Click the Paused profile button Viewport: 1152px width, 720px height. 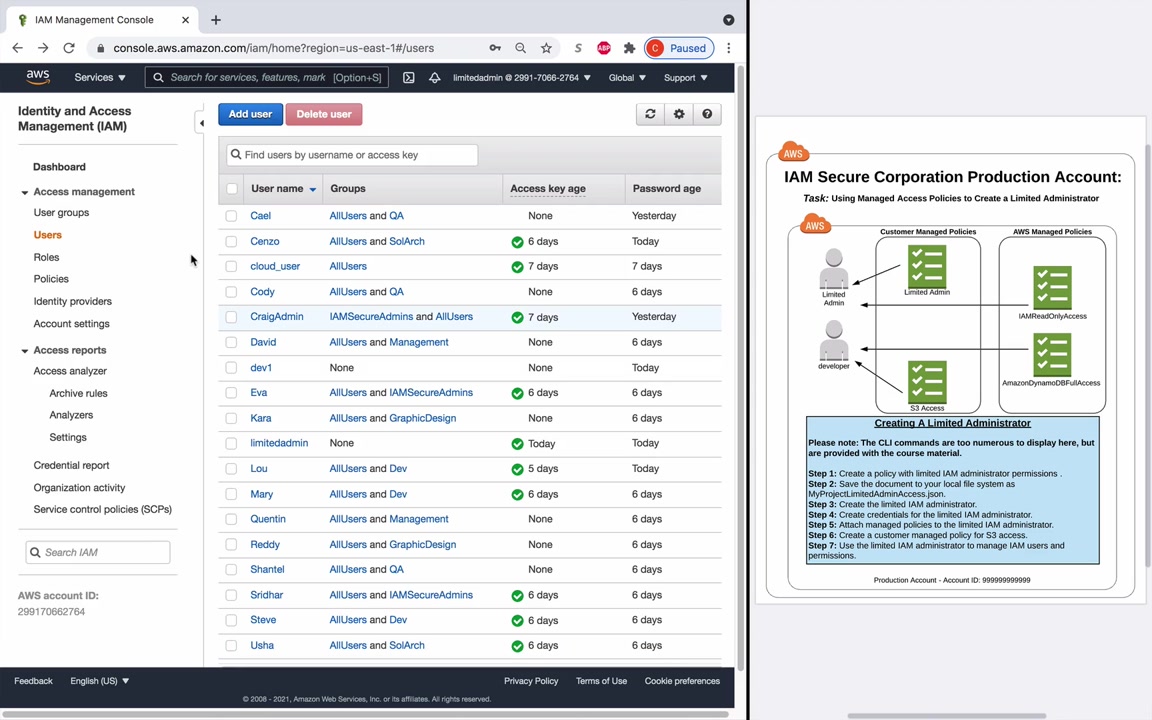(679, 48)
